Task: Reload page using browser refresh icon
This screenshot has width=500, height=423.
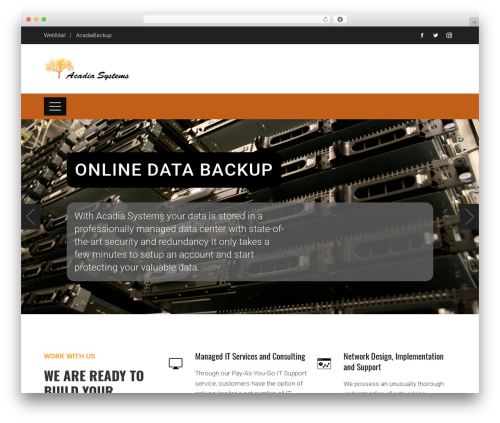Action: 325,19
